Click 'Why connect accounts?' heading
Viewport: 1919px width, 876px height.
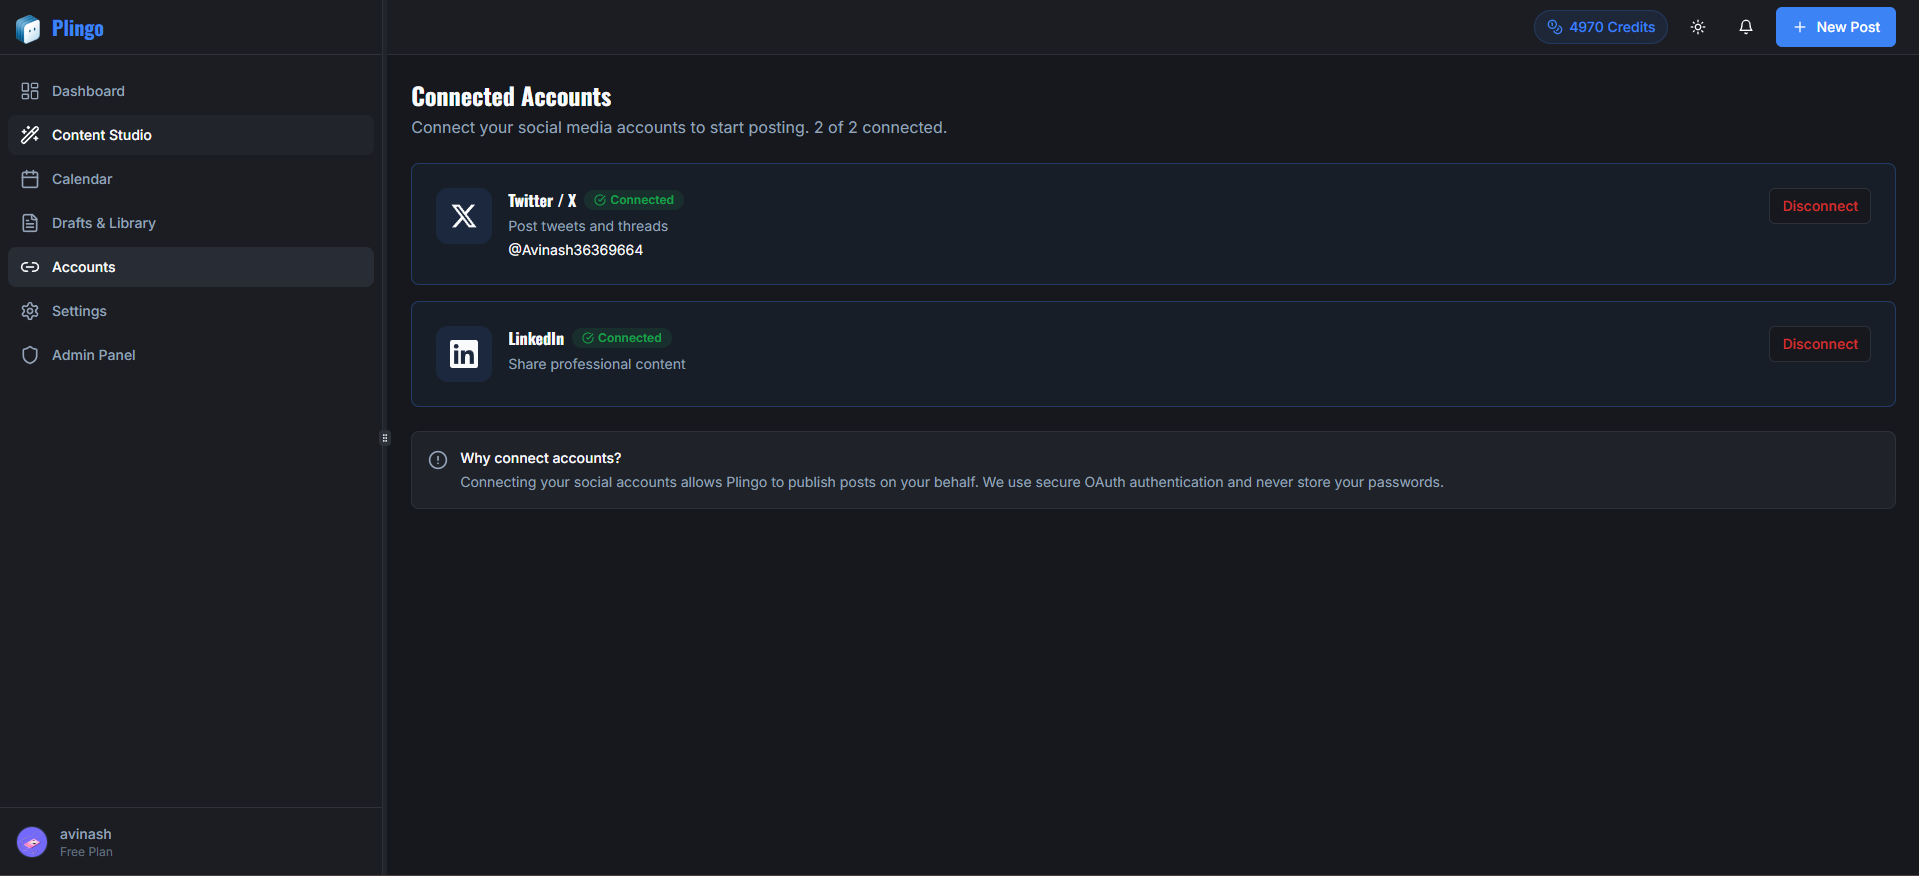[541, 458]
